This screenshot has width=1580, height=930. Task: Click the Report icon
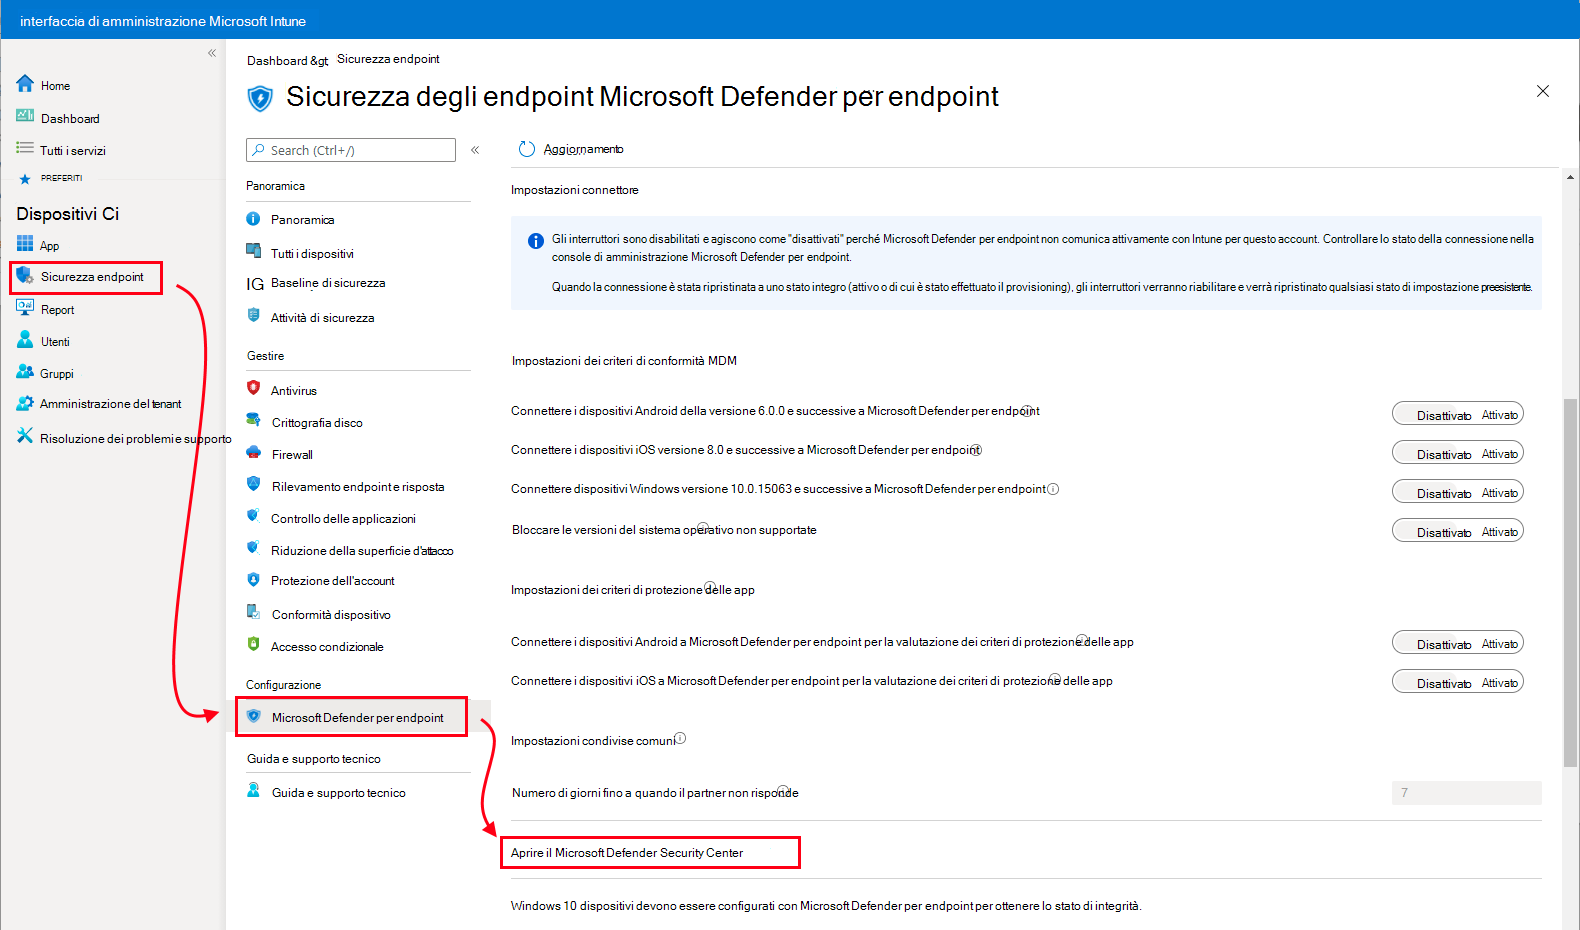(x=25, y=308)
